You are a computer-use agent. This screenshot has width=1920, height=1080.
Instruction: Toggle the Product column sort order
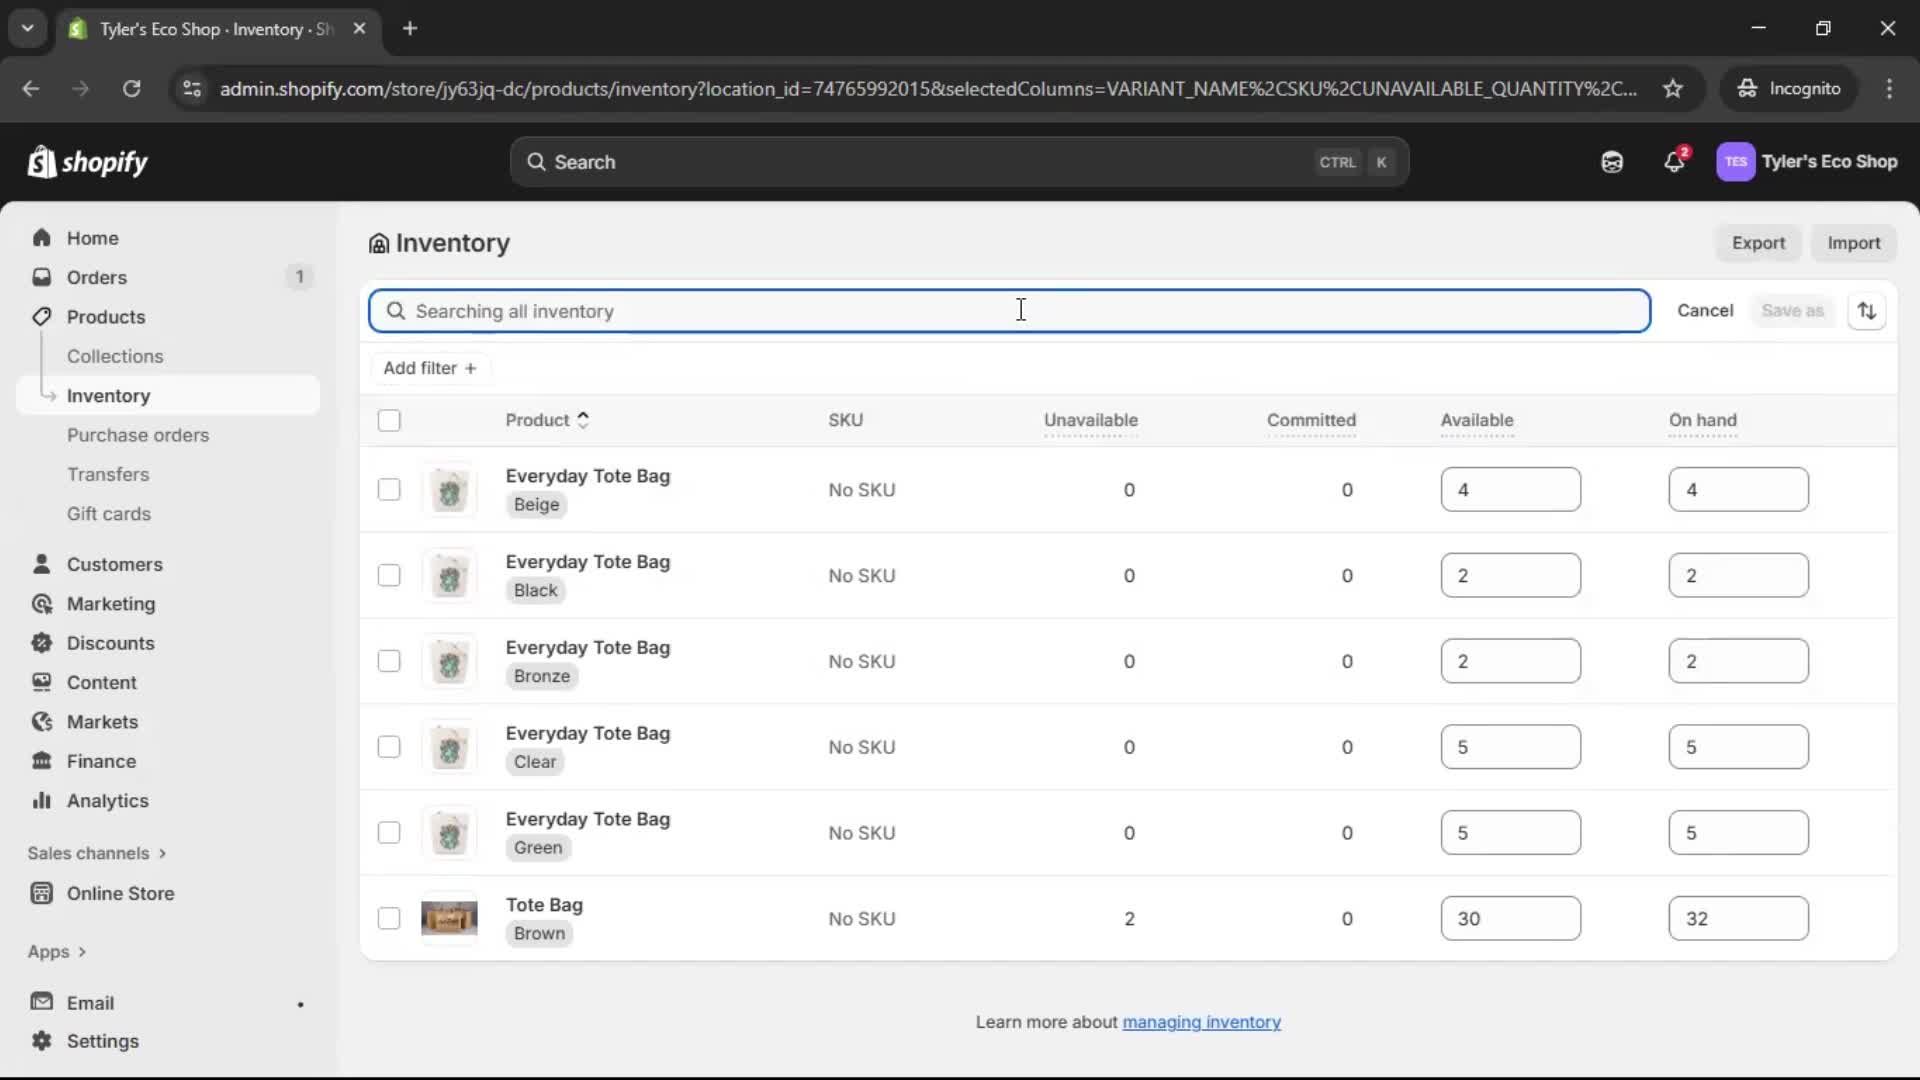585,420
